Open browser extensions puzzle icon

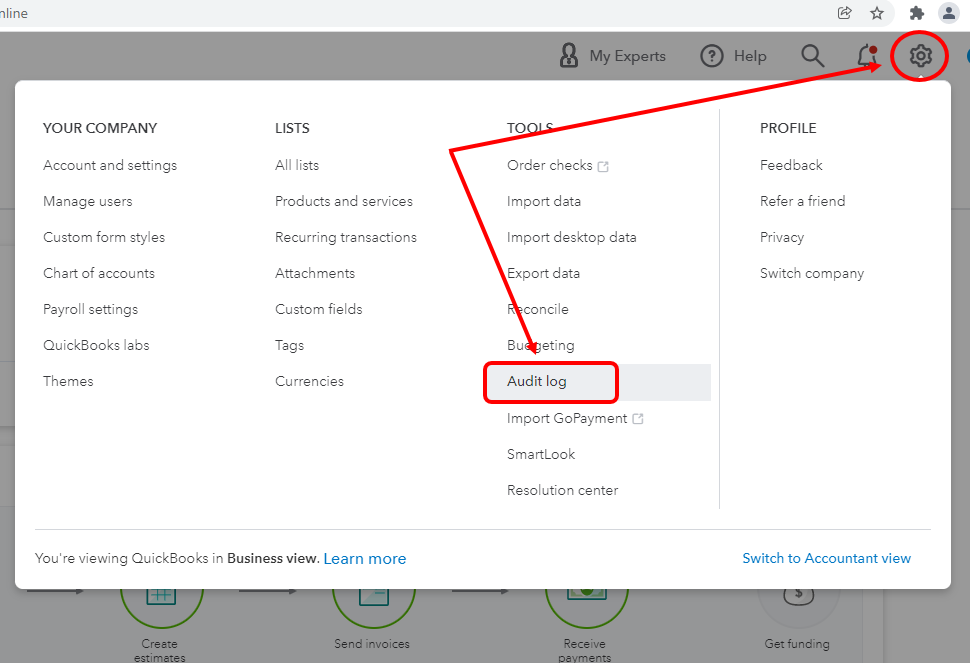click(916, 13)
